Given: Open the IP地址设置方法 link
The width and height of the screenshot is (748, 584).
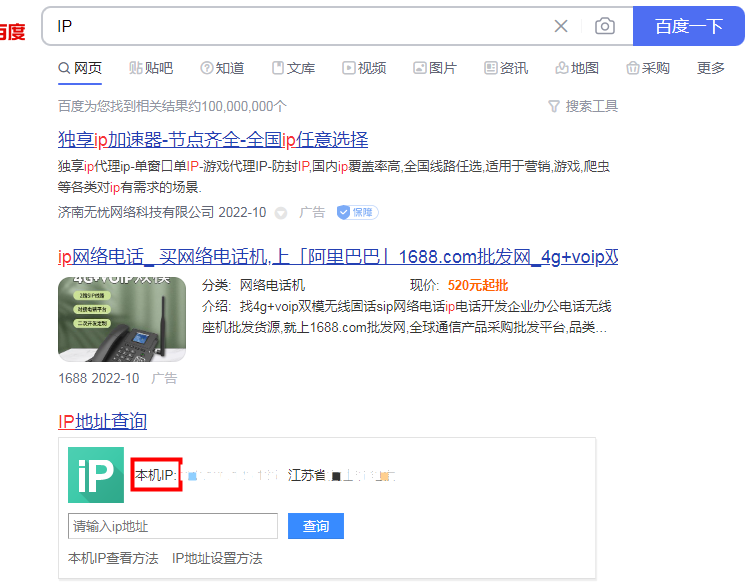Looking at the screenshot, I should 217,558.
